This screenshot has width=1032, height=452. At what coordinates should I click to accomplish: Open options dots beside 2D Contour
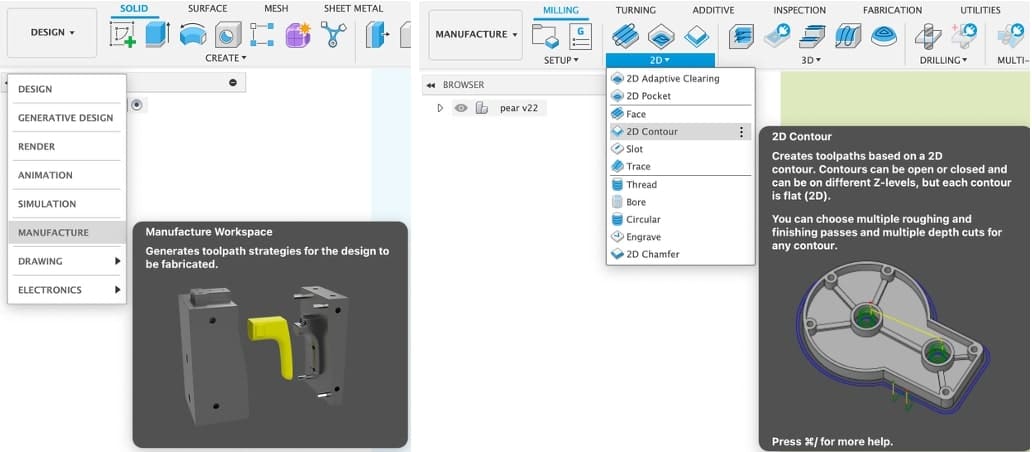click(741, 132)
